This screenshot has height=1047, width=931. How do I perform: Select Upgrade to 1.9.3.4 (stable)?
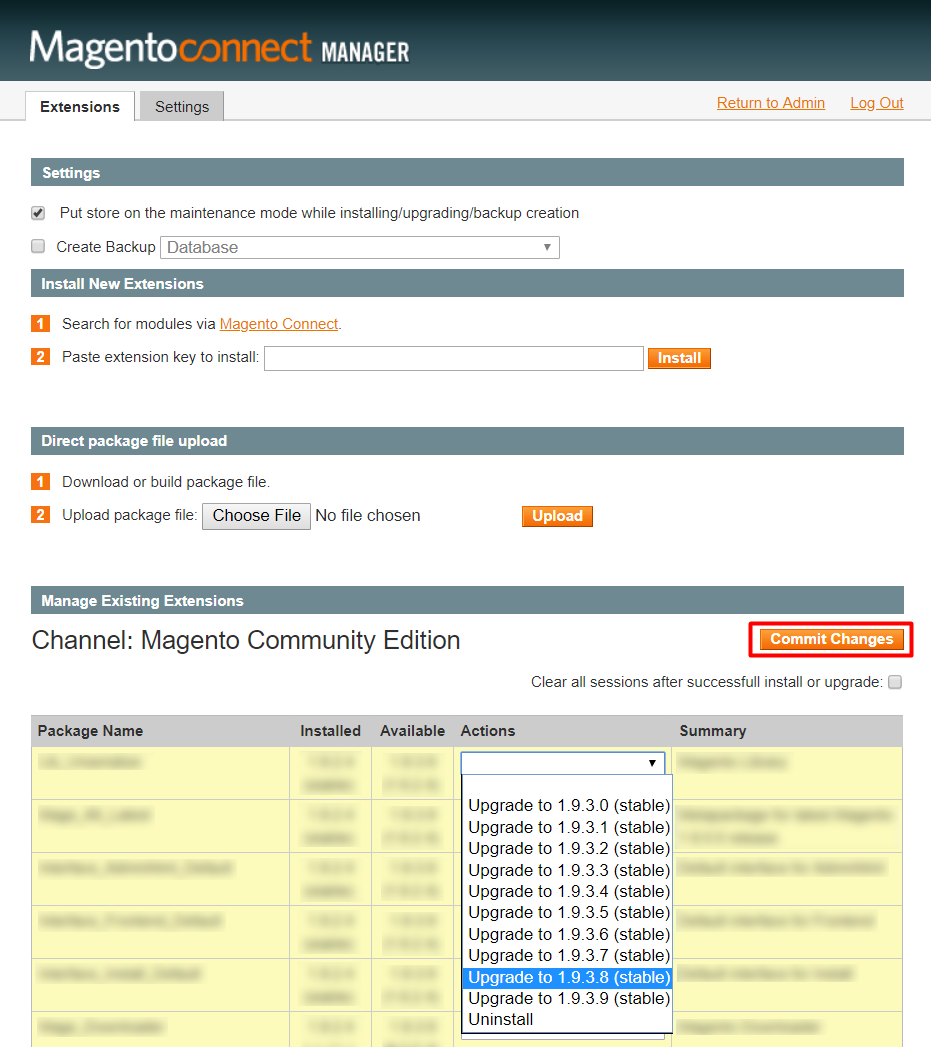pyautogui.click(x=568, y=891)
